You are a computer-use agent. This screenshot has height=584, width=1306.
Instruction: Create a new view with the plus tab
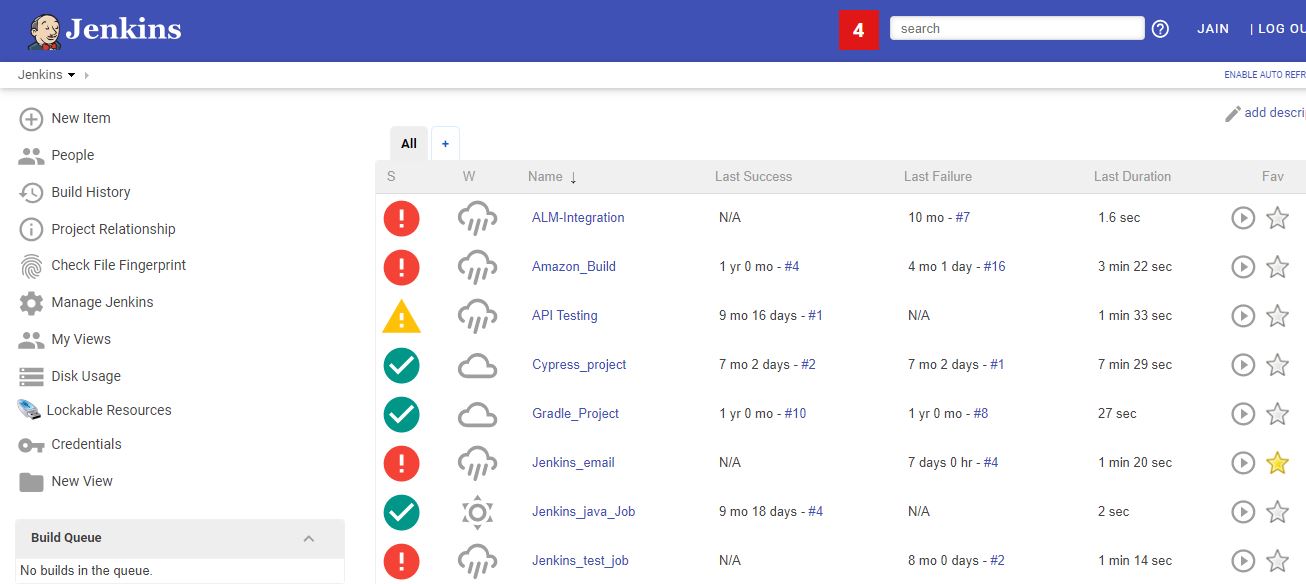(445, 143)
